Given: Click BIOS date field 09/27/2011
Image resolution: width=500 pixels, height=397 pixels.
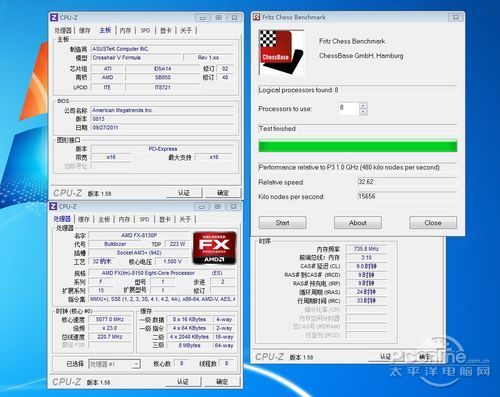Looking at the screenshot, I should (x=162, y=128).
